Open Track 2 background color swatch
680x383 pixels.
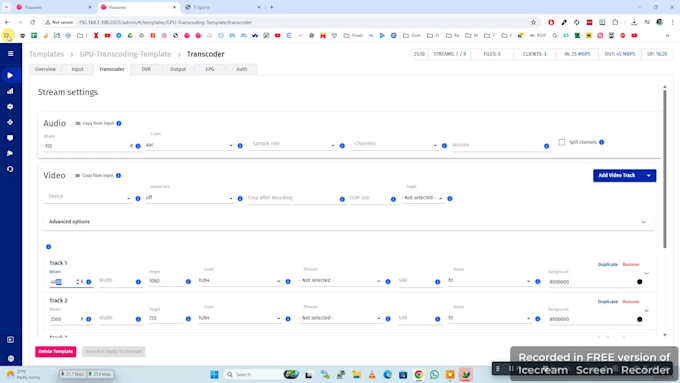click(x=640, y=319)
